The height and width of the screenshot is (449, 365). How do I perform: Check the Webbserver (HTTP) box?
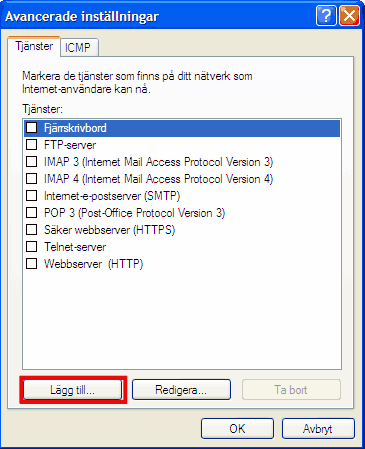[32, 264]
